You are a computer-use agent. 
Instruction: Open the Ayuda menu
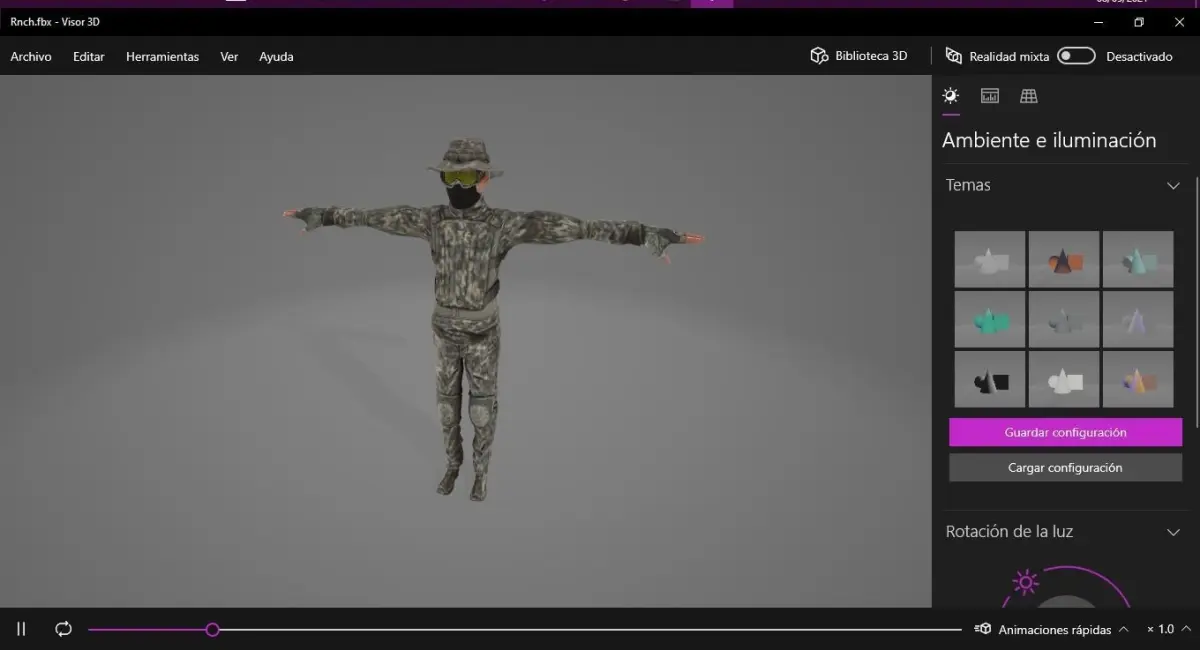tap(276, 57)
